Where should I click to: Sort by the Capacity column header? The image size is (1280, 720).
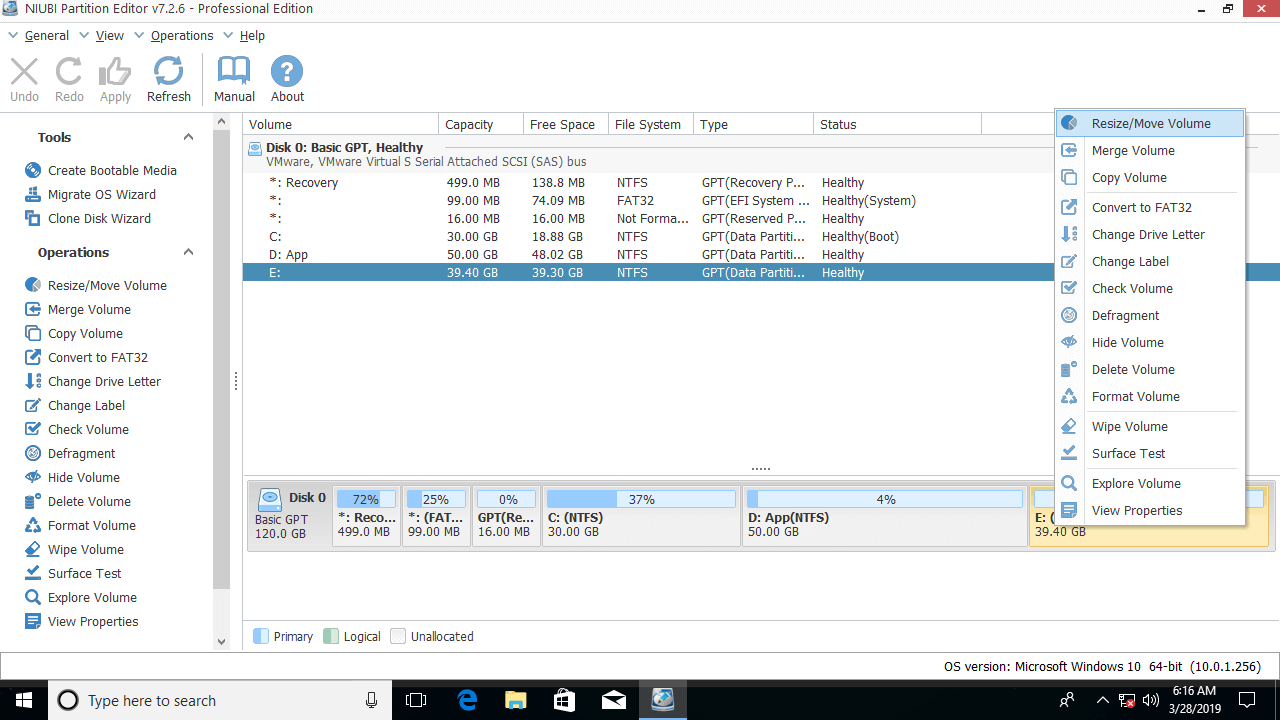click(470, 124)
